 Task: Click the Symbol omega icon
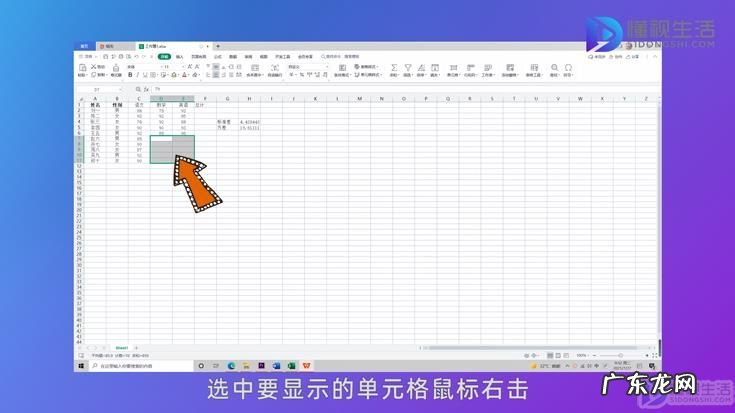click(x=568, y=68)
